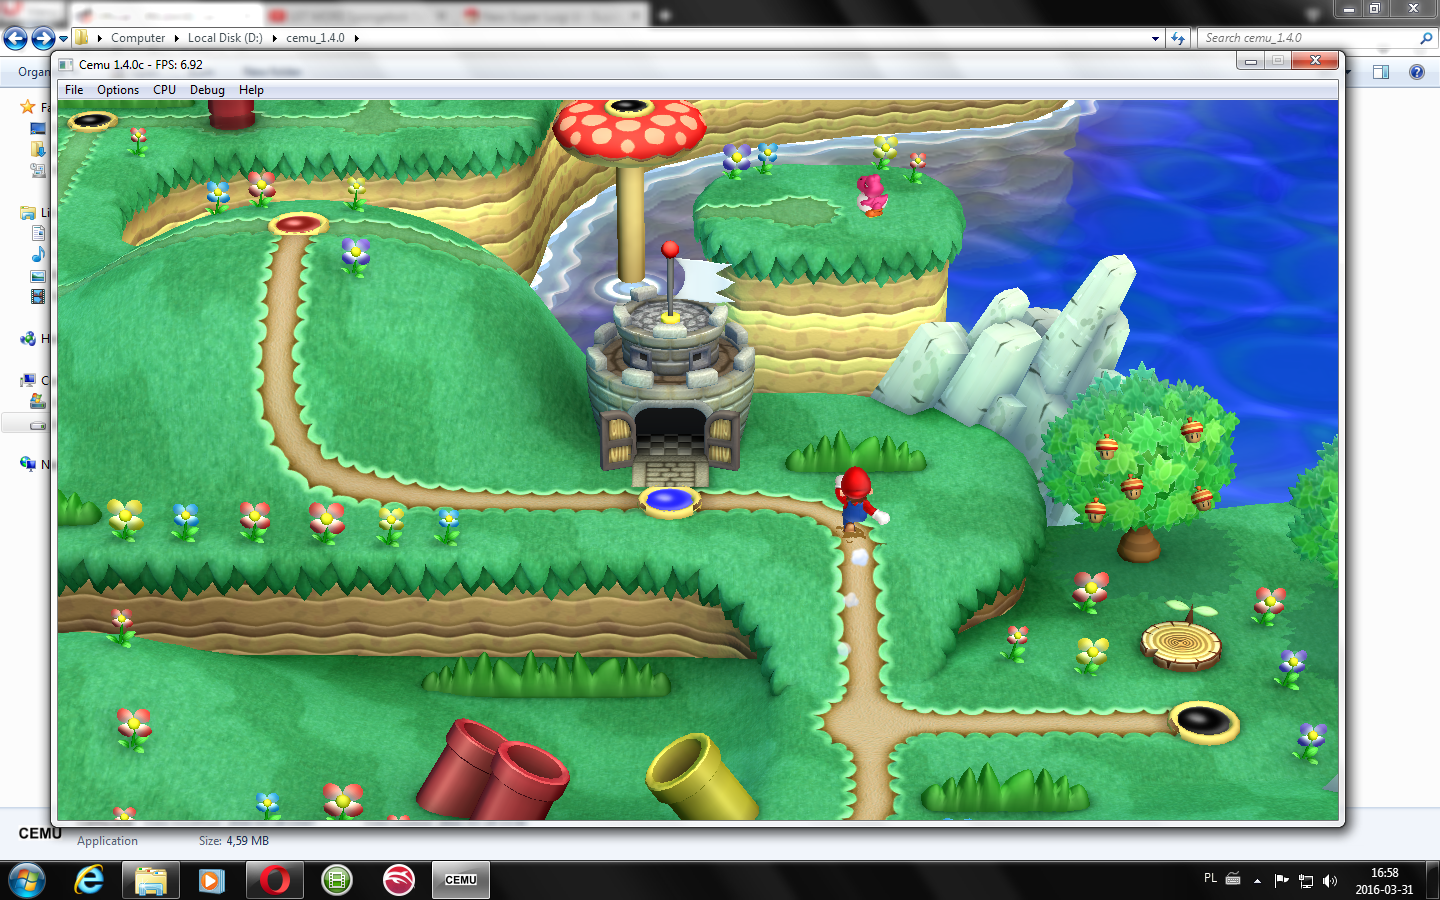Click the "Size: 4,59 MB" detail text
This screenshot has height=900, width=1440.
click(233, 841)
